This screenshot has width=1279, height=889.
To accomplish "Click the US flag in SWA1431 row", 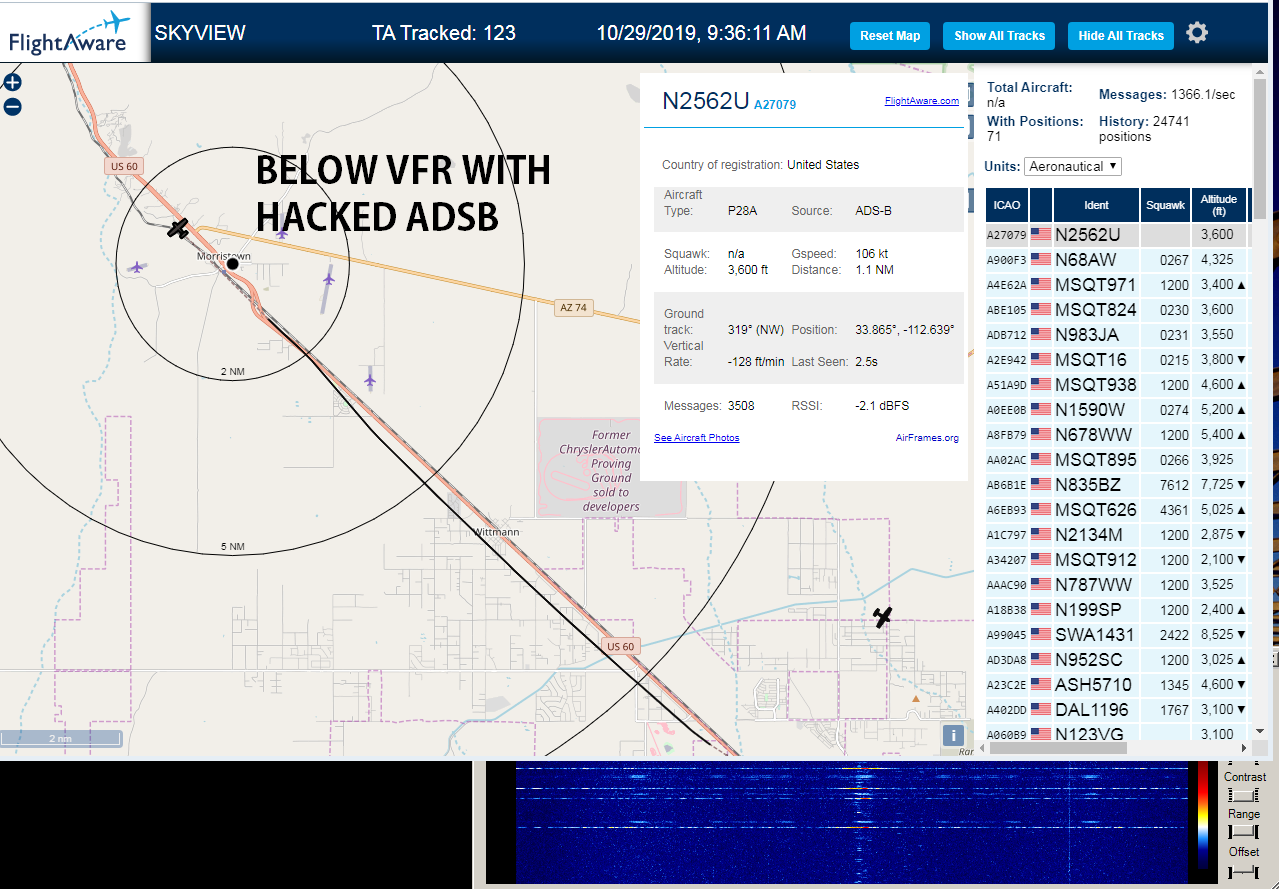I will [x=1041, y=635].
